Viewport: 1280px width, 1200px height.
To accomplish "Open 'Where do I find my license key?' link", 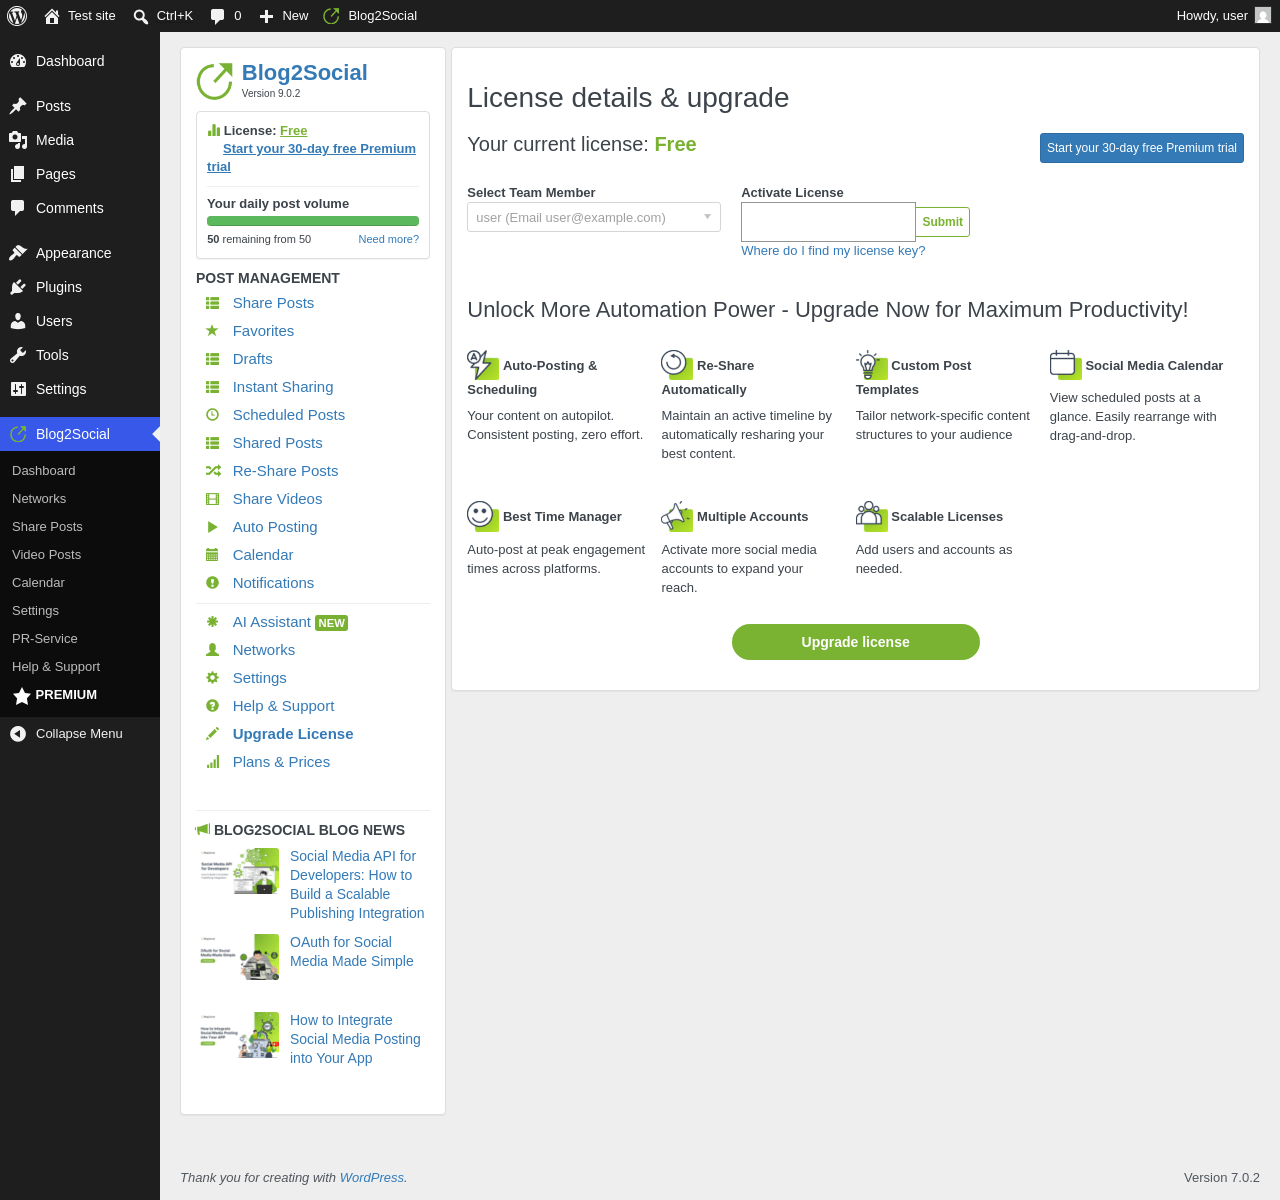I will tap(833, 251).
